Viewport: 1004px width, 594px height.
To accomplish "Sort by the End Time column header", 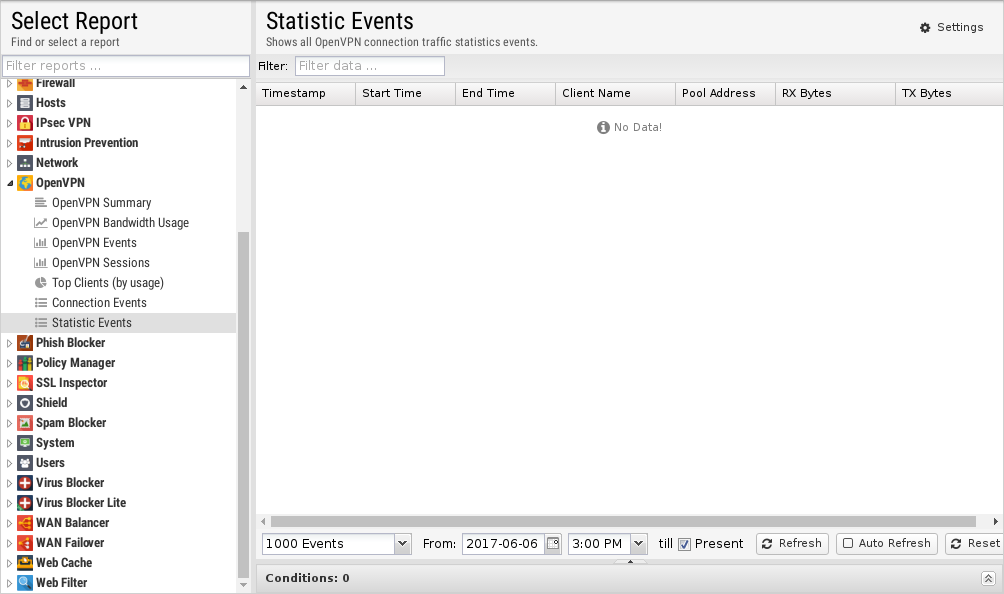I will click(x=505, y=93).
